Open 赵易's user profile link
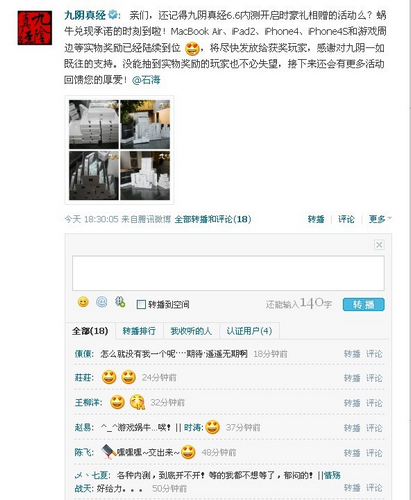The image size is (411, 500). [x=84, y=427]
